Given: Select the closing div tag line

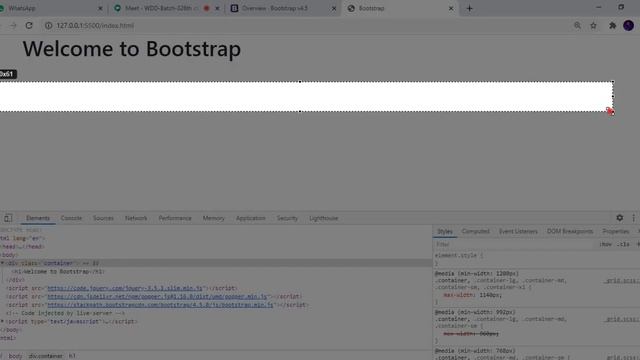Looking at the screenshot, I should click(16, 280).
